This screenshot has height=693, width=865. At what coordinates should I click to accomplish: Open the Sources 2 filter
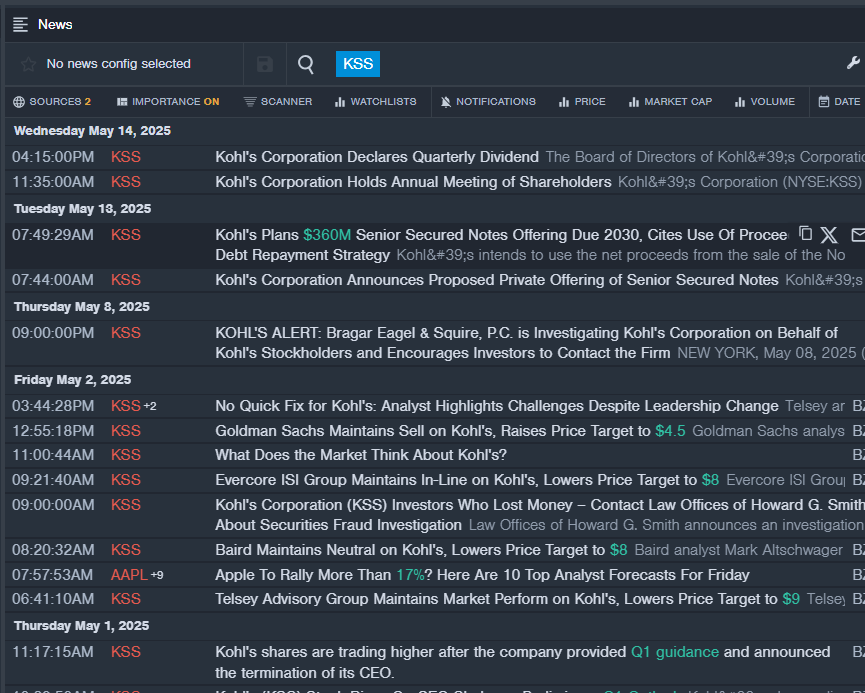tap(52, 102)
